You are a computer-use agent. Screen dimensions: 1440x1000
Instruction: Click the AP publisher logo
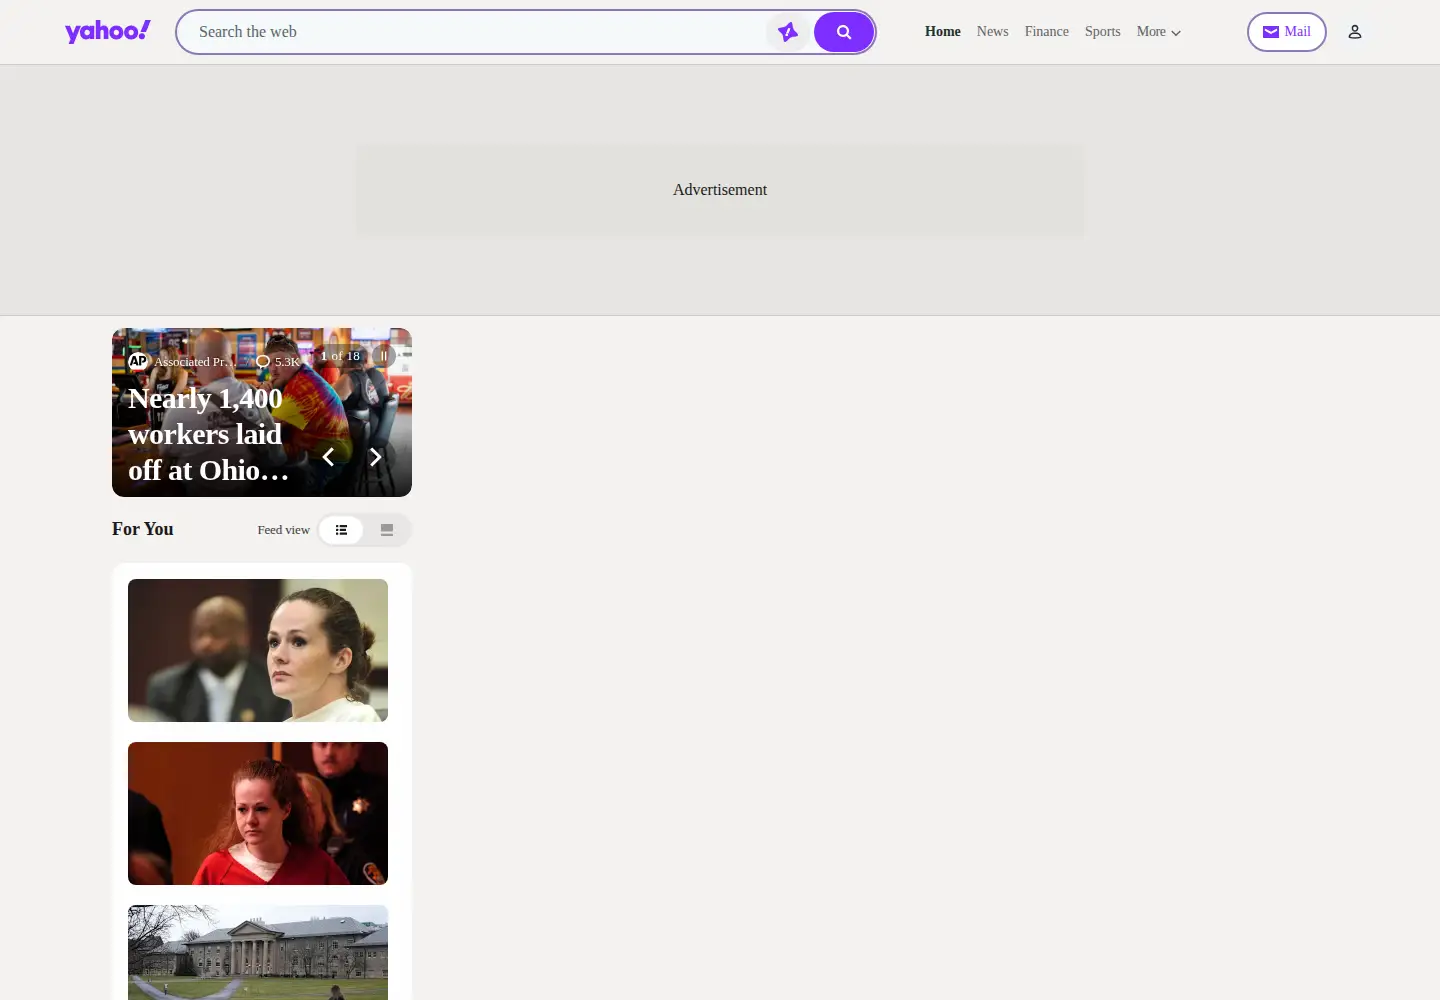click(x=138, y=361)
